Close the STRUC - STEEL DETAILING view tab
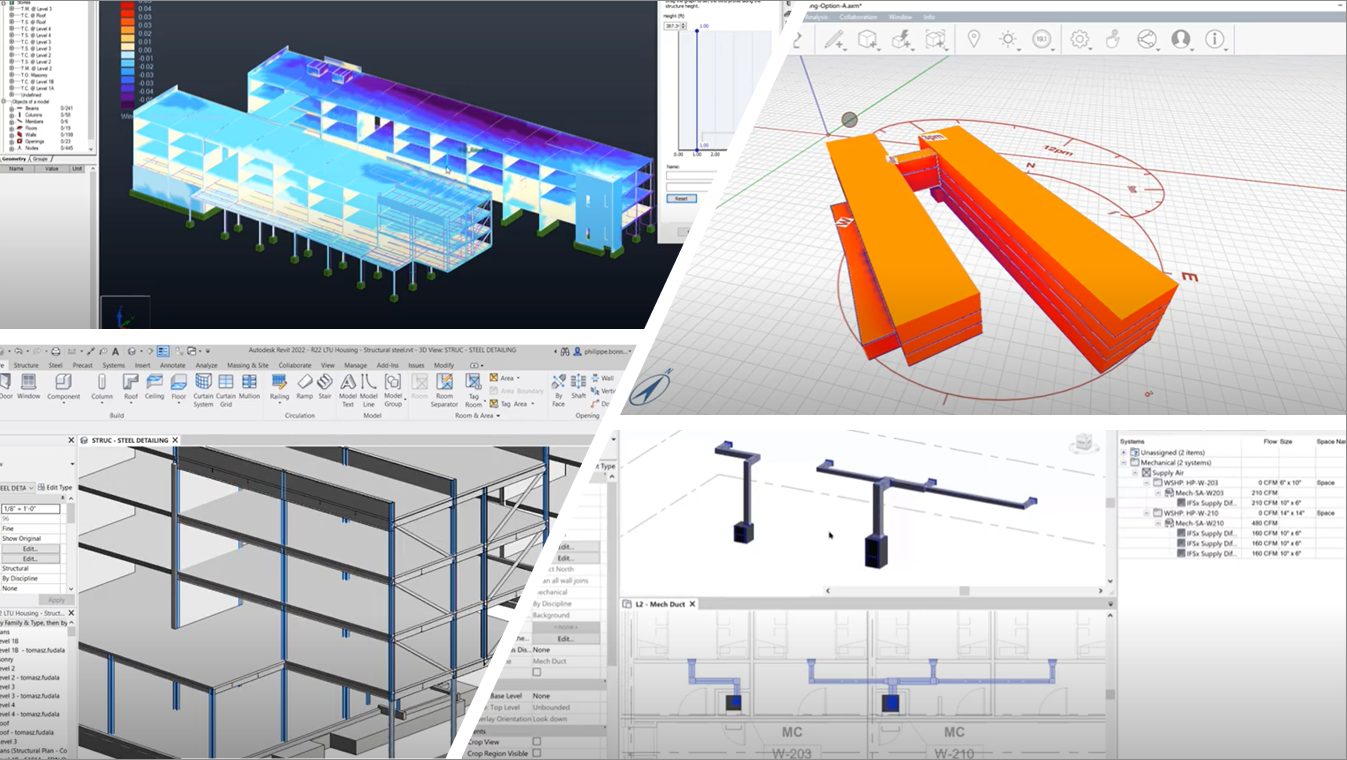Viewport: 1347px width, 760px height. pos(177,440)
